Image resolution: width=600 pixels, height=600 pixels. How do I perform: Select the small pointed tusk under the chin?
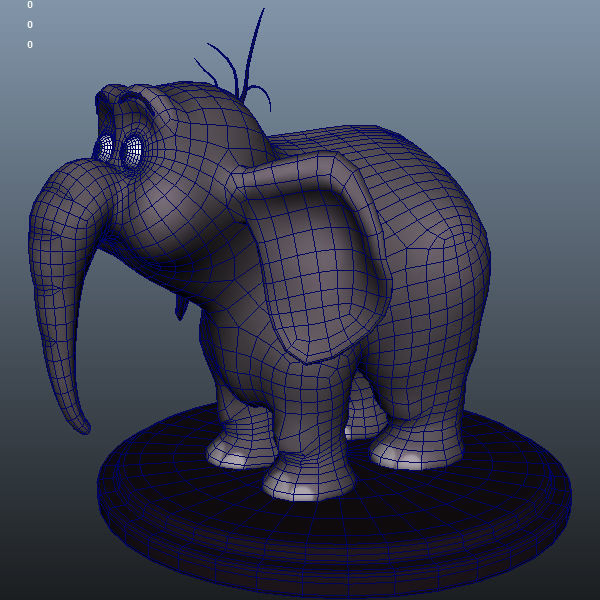[181, 306]
